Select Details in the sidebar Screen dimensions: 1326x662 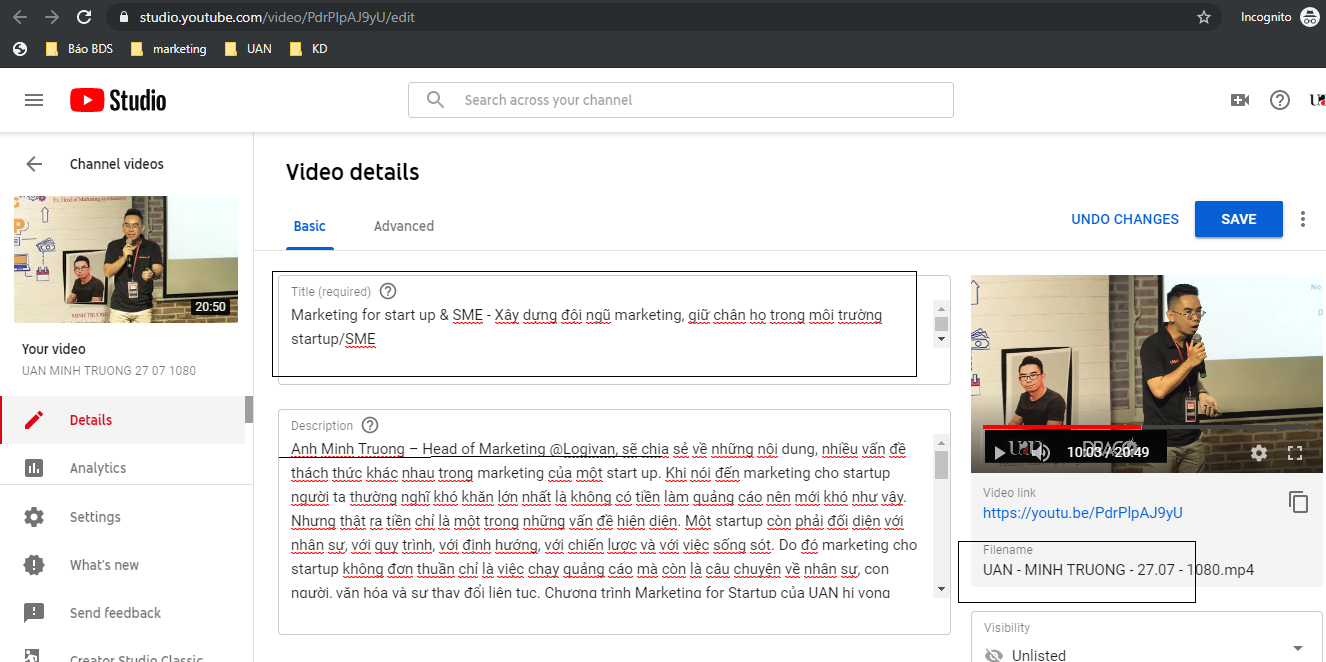pos(122,420)
